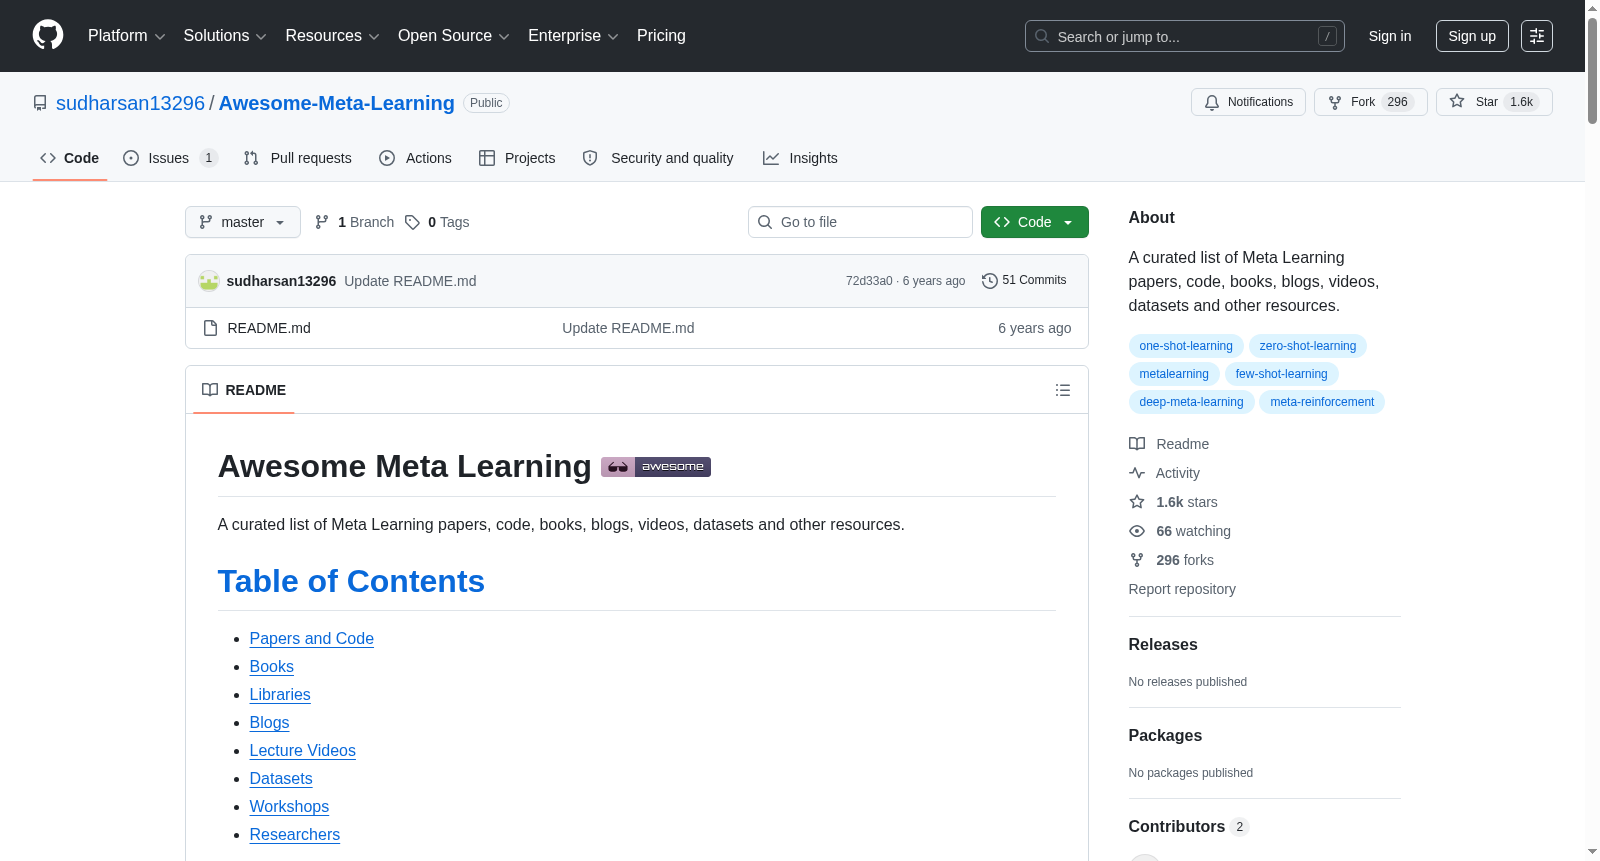Screen dimensions: 1600x861
Task: Click the README outline list icon
Action: coord(1063,390)
